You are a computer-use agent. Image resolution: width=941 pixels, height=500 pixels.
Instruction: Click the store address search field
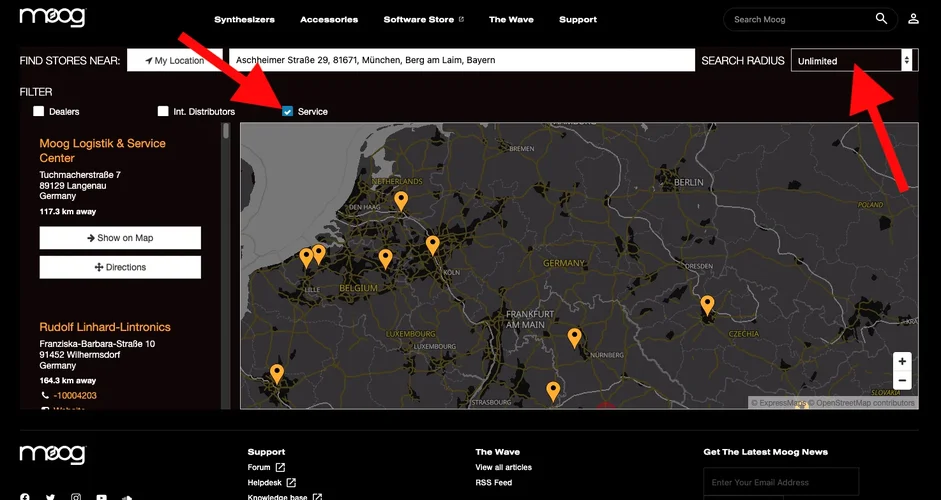pos(461,61)
